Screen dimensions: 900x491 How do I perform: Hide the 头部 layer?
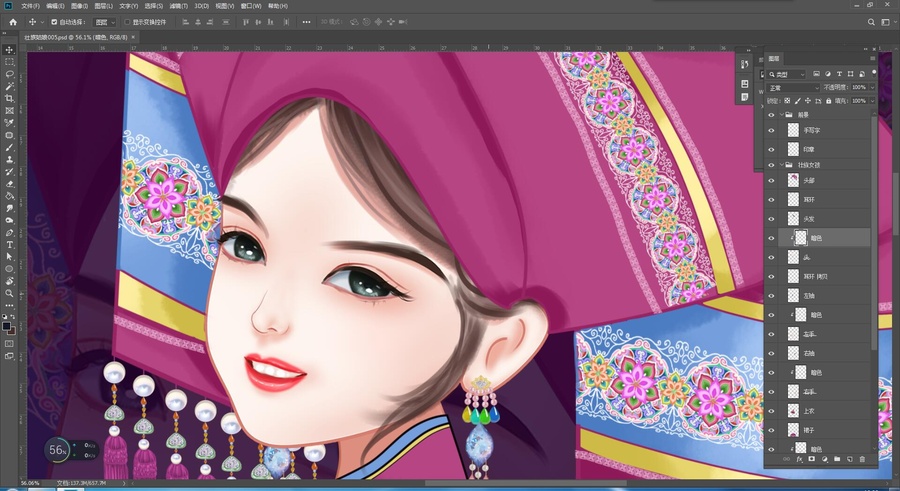click(x=771, y=180)
